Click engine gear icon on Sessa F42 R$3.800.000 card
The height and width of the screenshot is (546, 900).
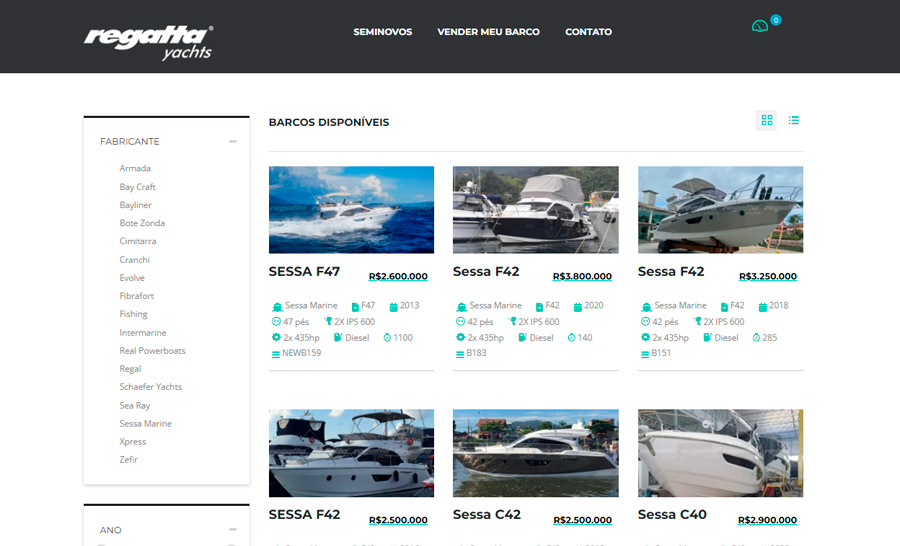point(460,338)
